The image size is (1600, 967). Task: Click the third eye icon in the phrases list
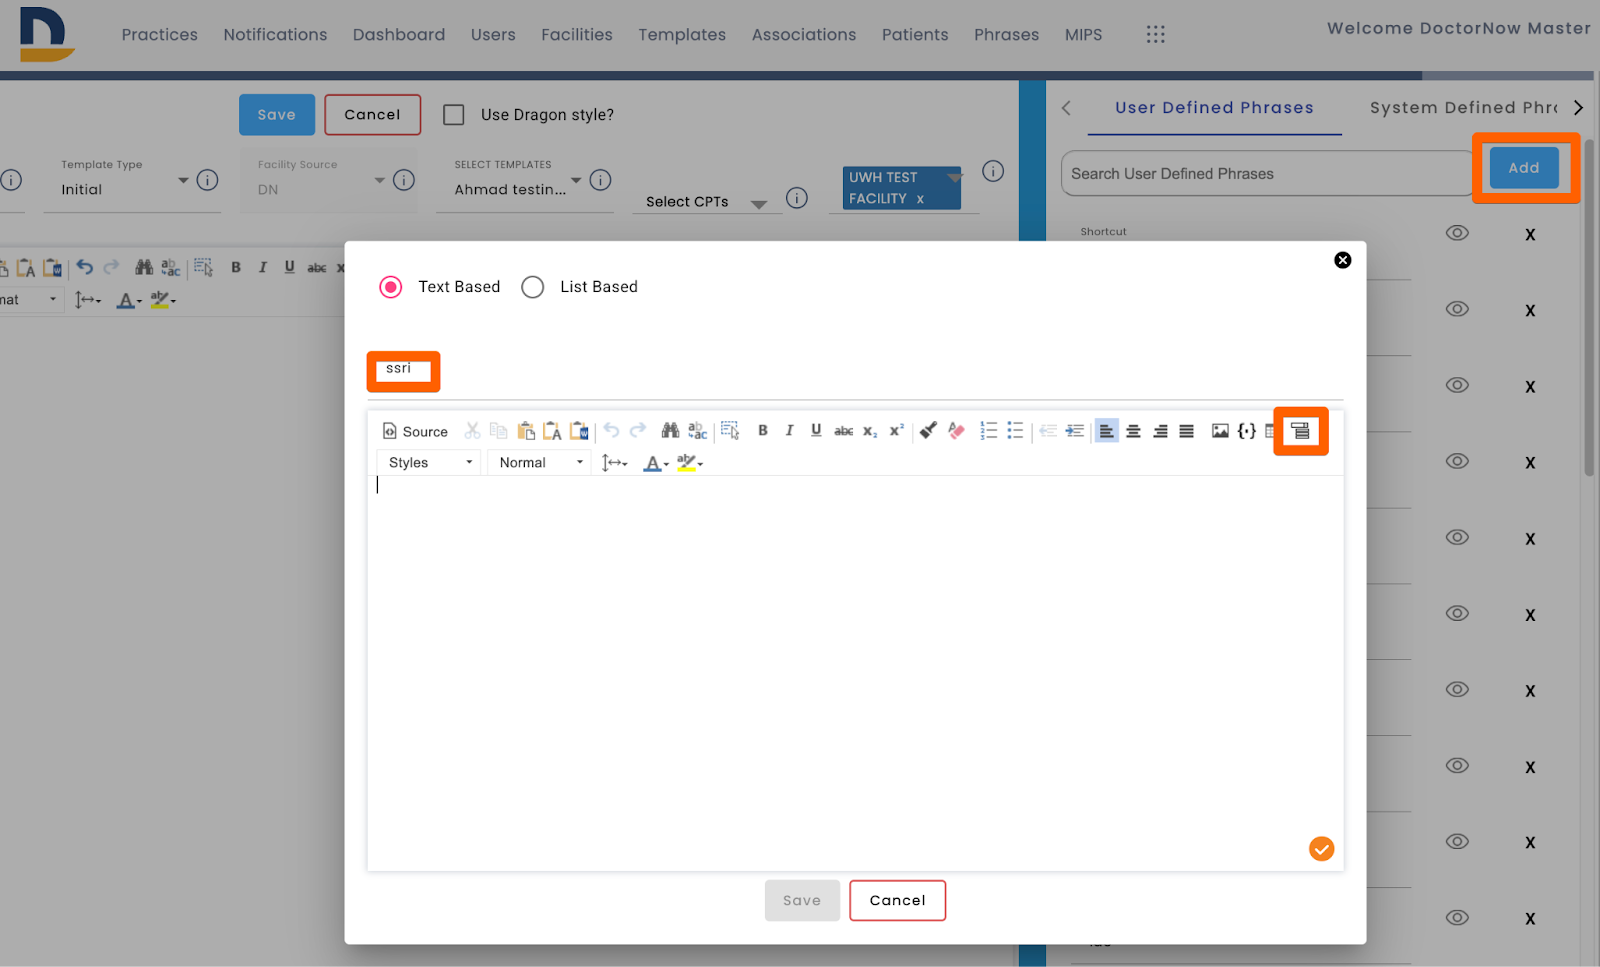[1458, 385]
